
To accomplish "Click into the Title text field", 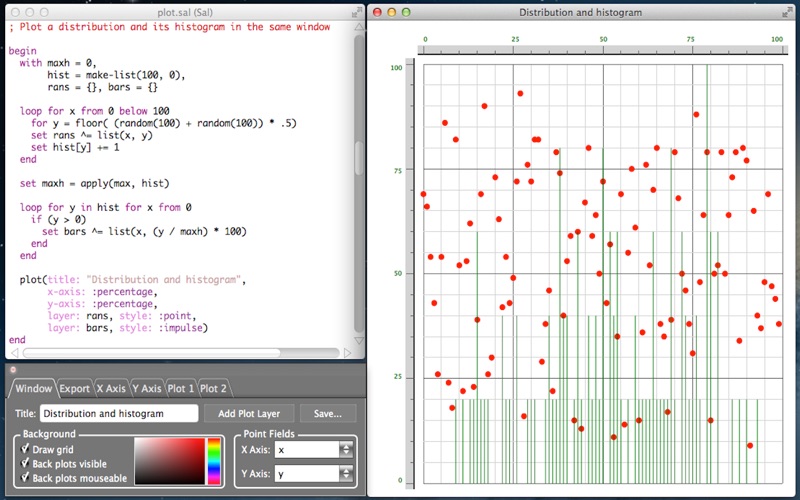I will pos(119,413).
